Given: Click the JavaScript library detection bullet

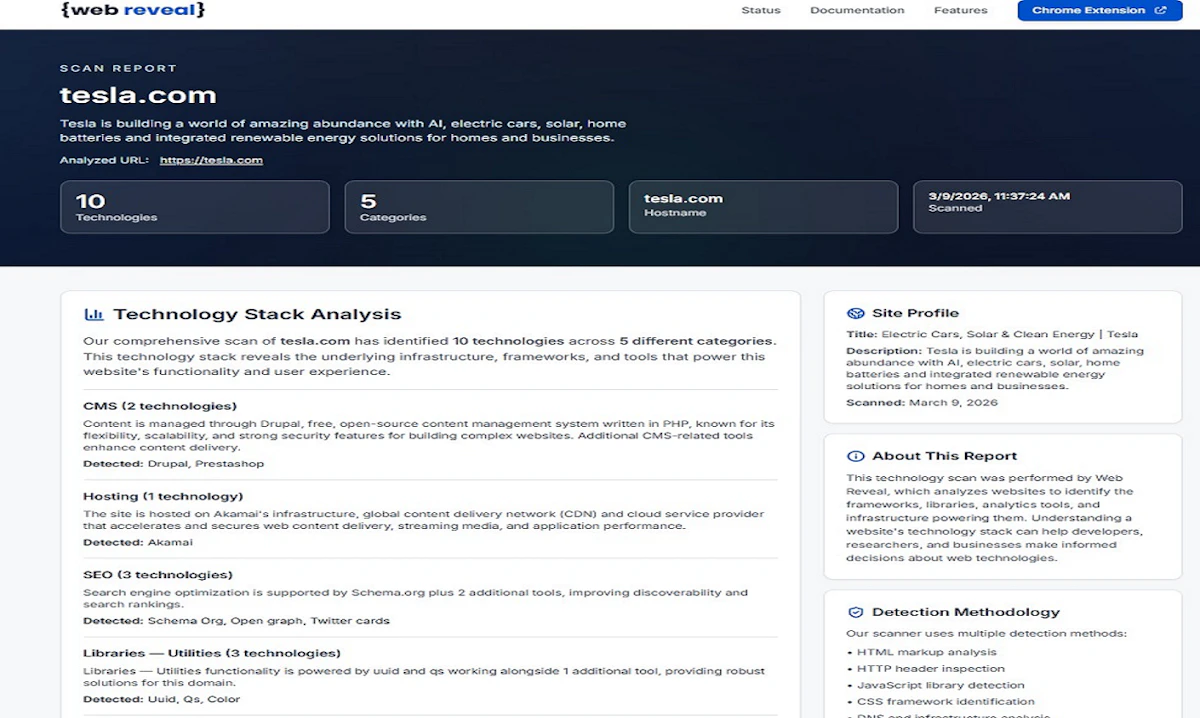Looking at the screenshot, I should (935, 685).
